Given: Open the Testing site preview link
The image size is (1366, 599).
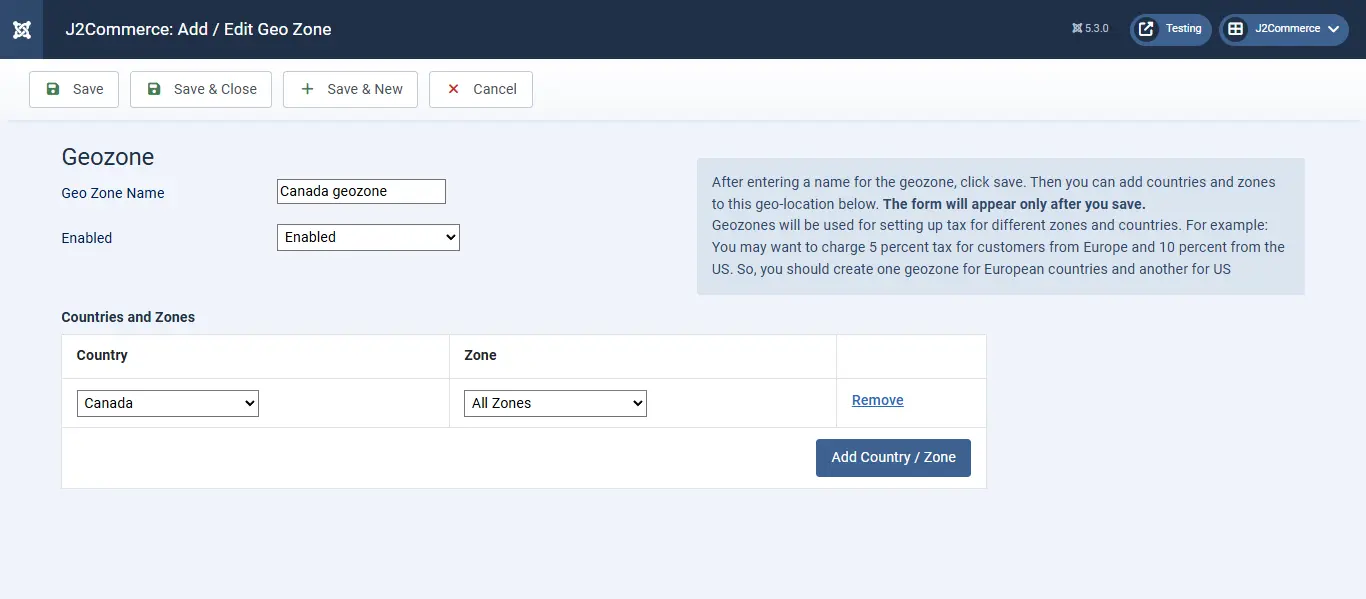Looking at the screenshot, I should click(x=1171, y=29).
